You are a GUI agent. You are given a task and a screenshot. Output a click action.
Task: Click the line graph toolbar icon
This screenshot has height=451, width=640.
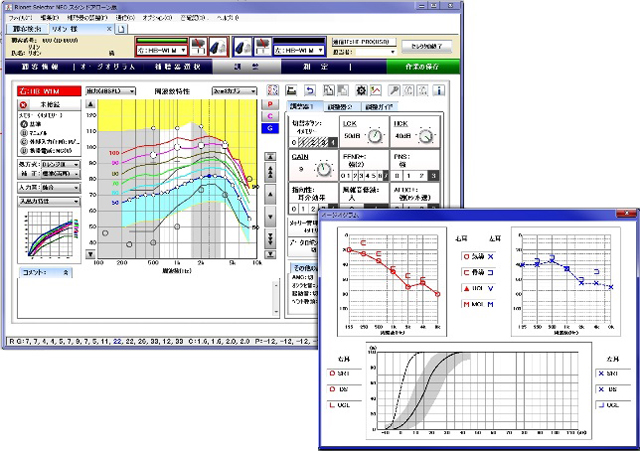[376, 90]
